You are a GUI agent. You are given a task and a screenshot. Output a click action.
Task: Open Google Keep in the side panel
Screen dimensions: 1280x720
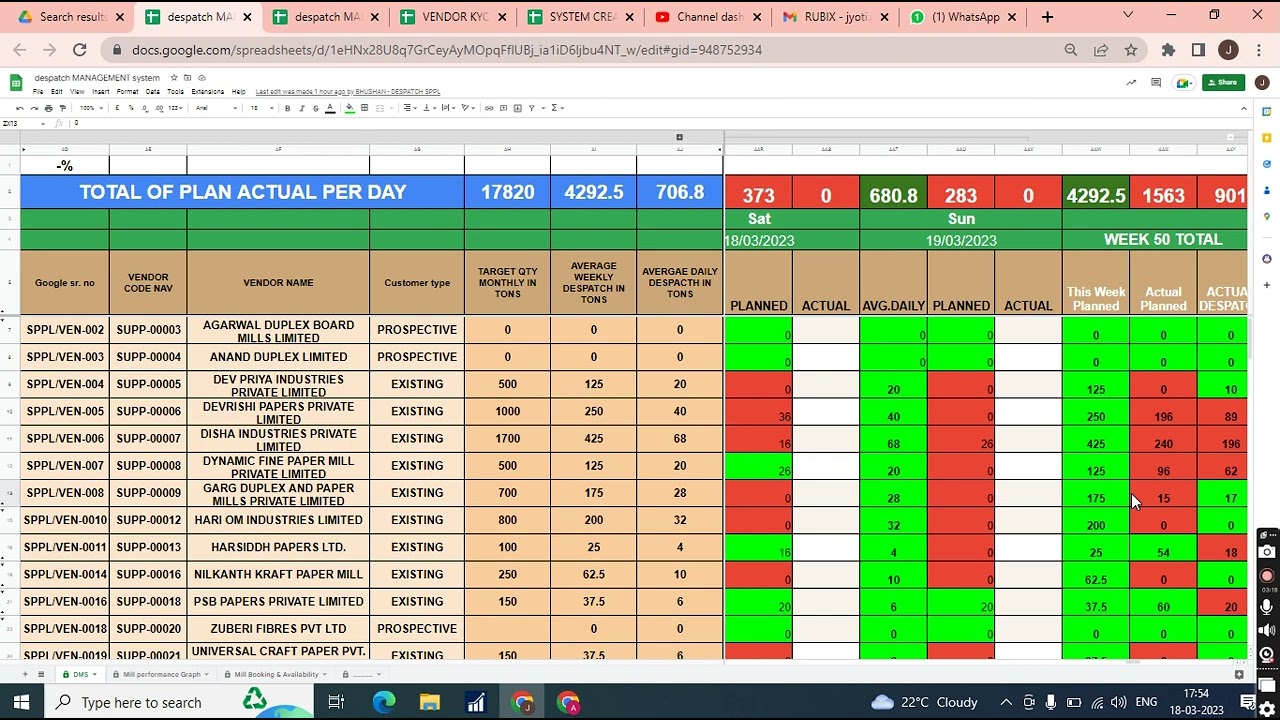click(x=1266, y=137)
